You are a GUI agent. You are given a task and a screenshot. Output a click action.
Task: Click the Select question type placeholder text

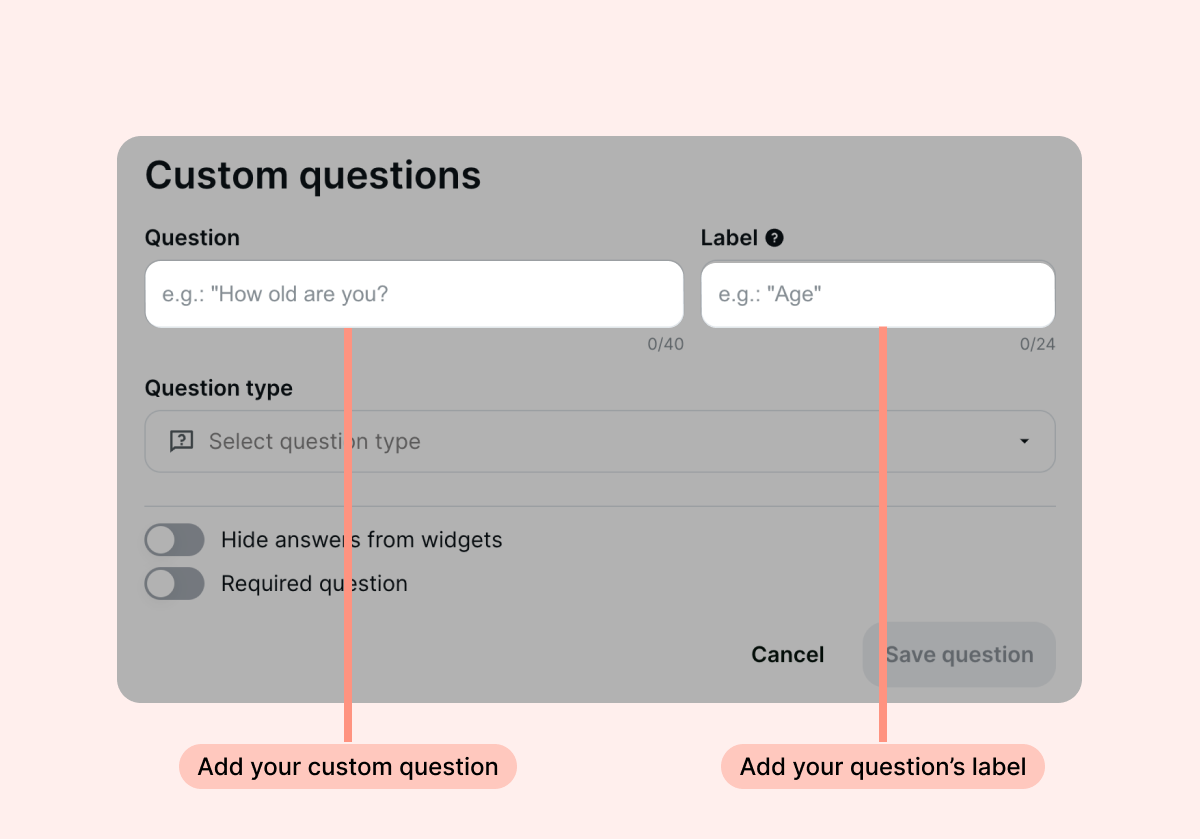pyautogui.click(x=314, y=441)
